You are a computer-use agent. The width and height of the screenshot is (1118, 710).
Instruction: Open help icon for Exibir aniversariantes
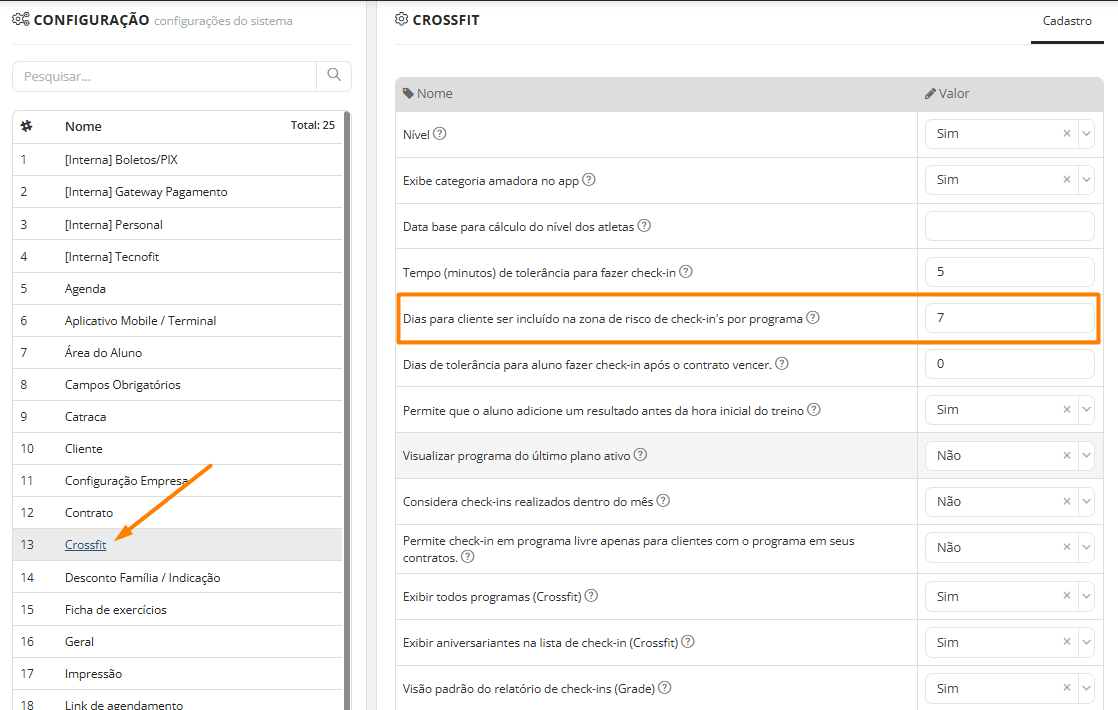click(x=687, y=642)
